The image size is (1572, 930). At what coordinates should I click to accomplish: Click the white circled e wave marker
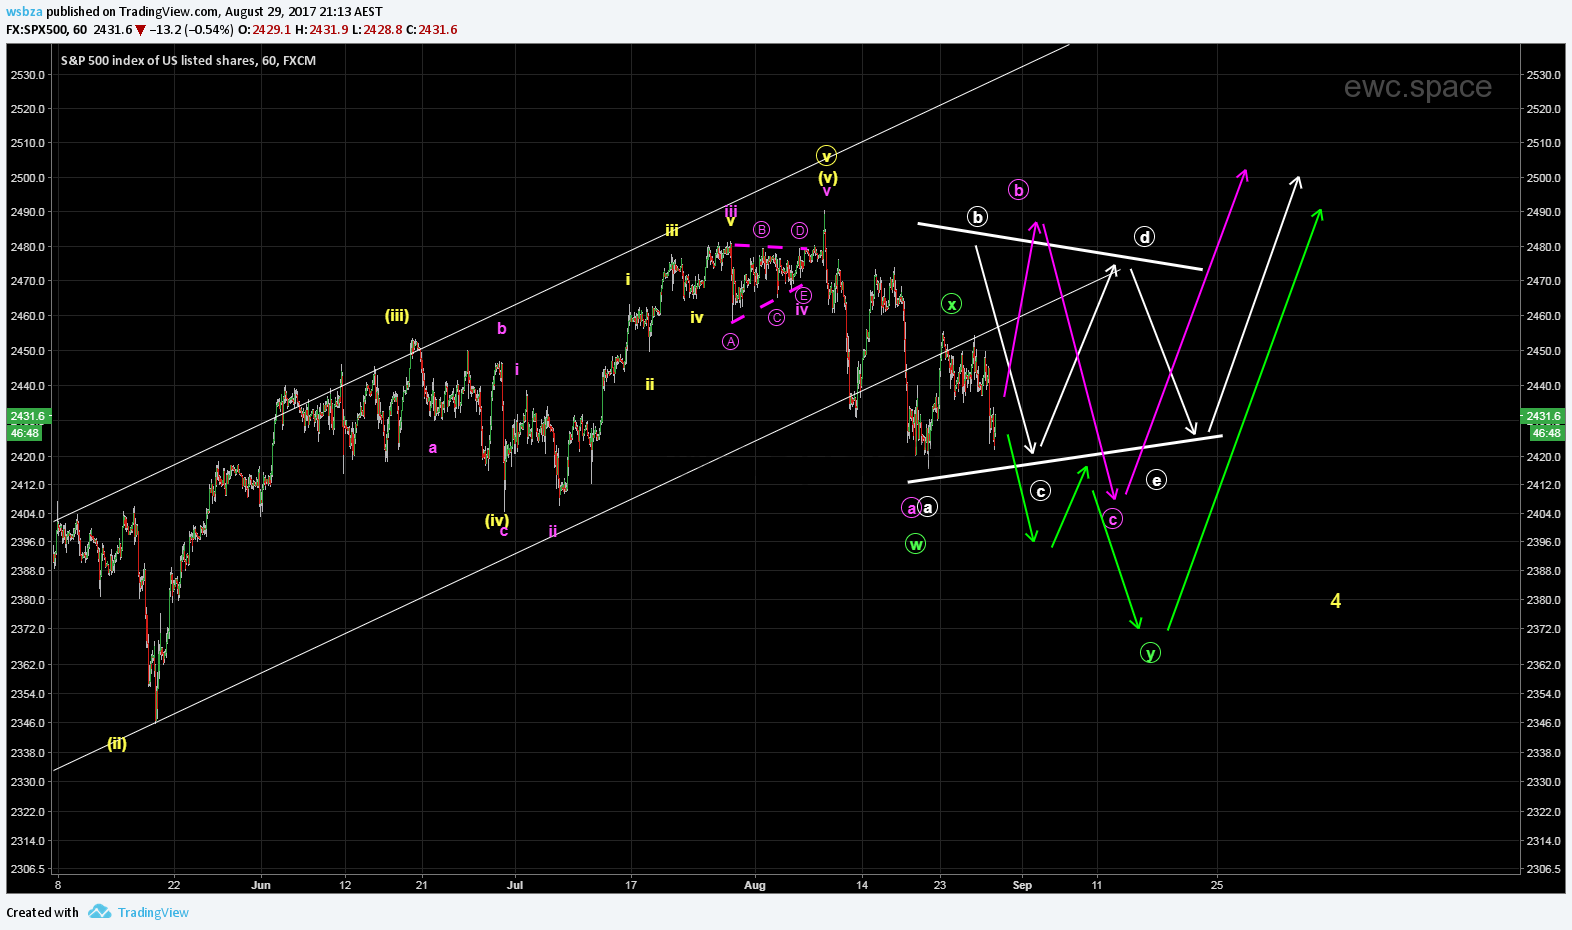pyautogui.click(x=1156, y=480)
